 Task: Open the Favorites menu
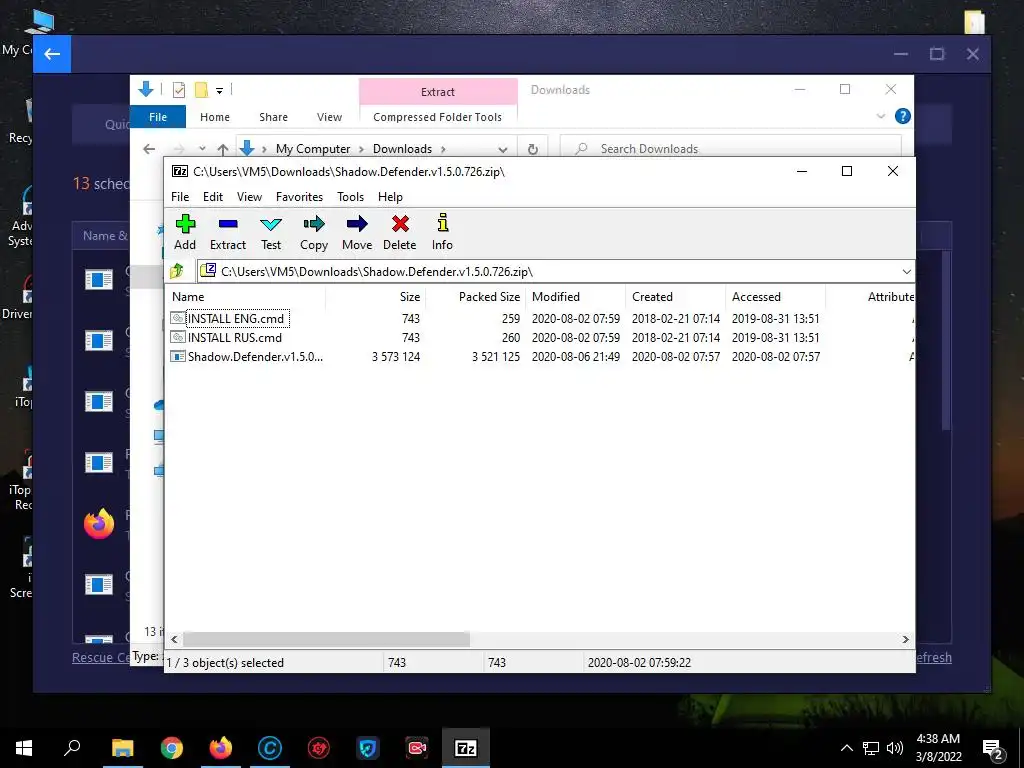299,197
